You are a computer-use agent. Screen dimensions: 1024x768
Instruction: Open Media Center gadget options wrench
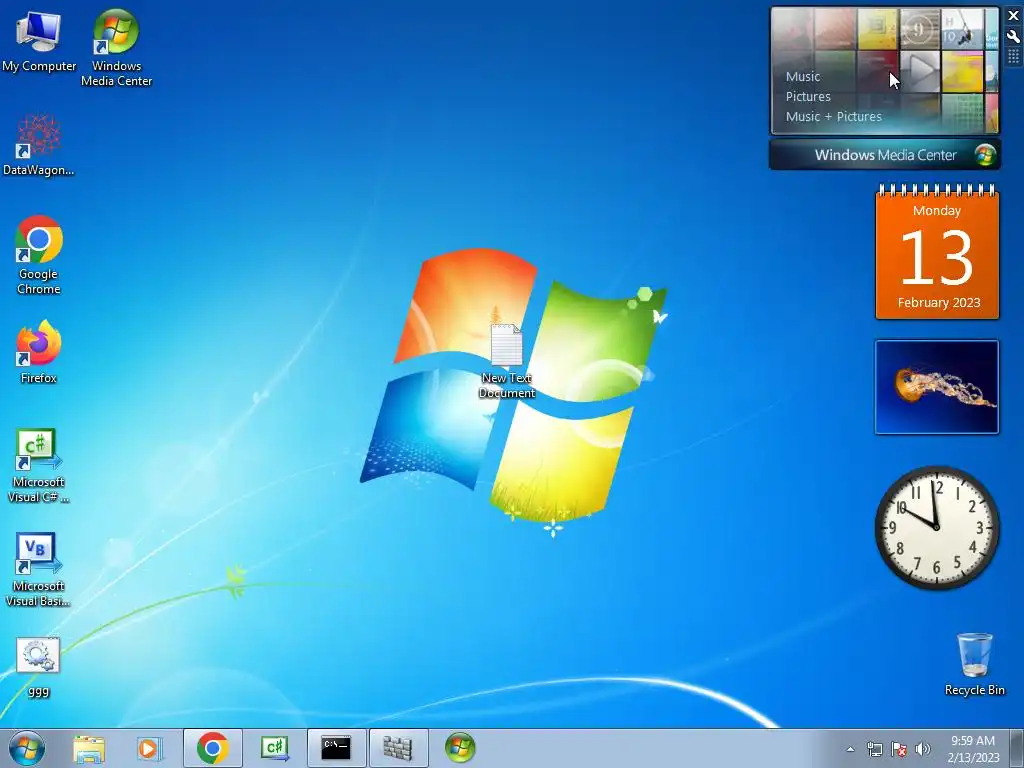[1014, 37]
